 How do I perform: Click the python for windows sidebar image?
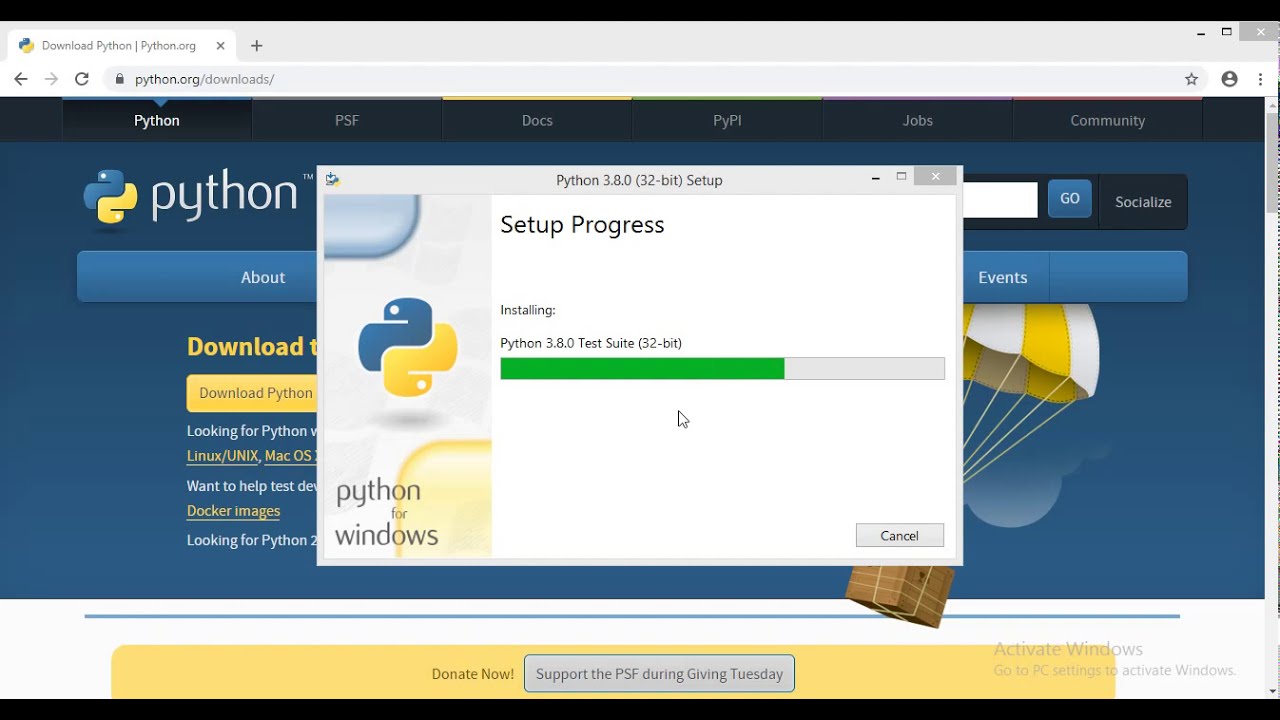408,375
